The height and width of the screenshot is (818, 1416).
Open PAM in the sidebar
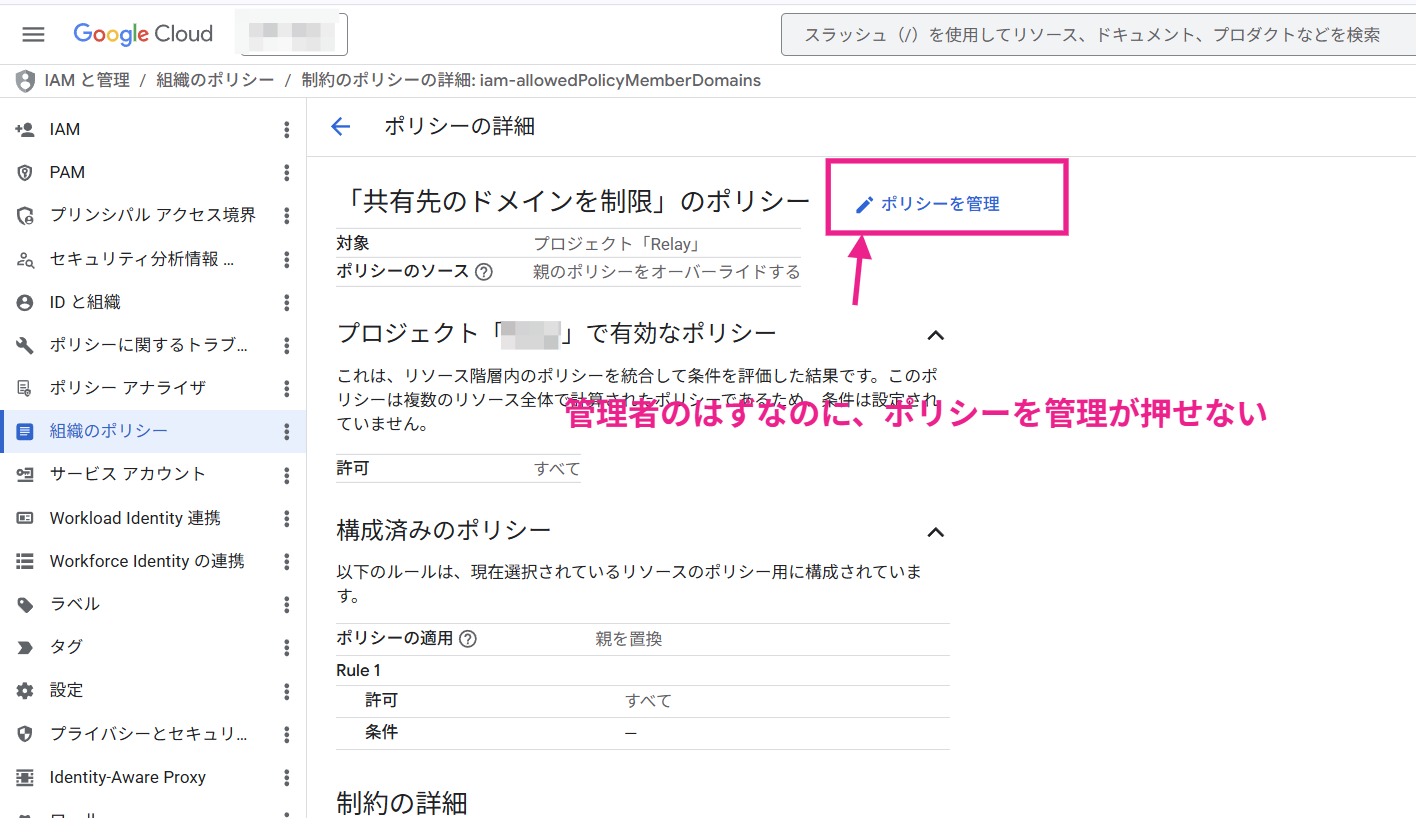(153, 172)
